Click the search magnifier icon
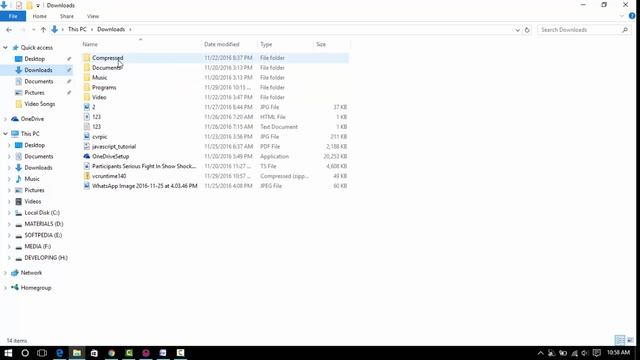The image size is (640, 360). tap(625, 30)
